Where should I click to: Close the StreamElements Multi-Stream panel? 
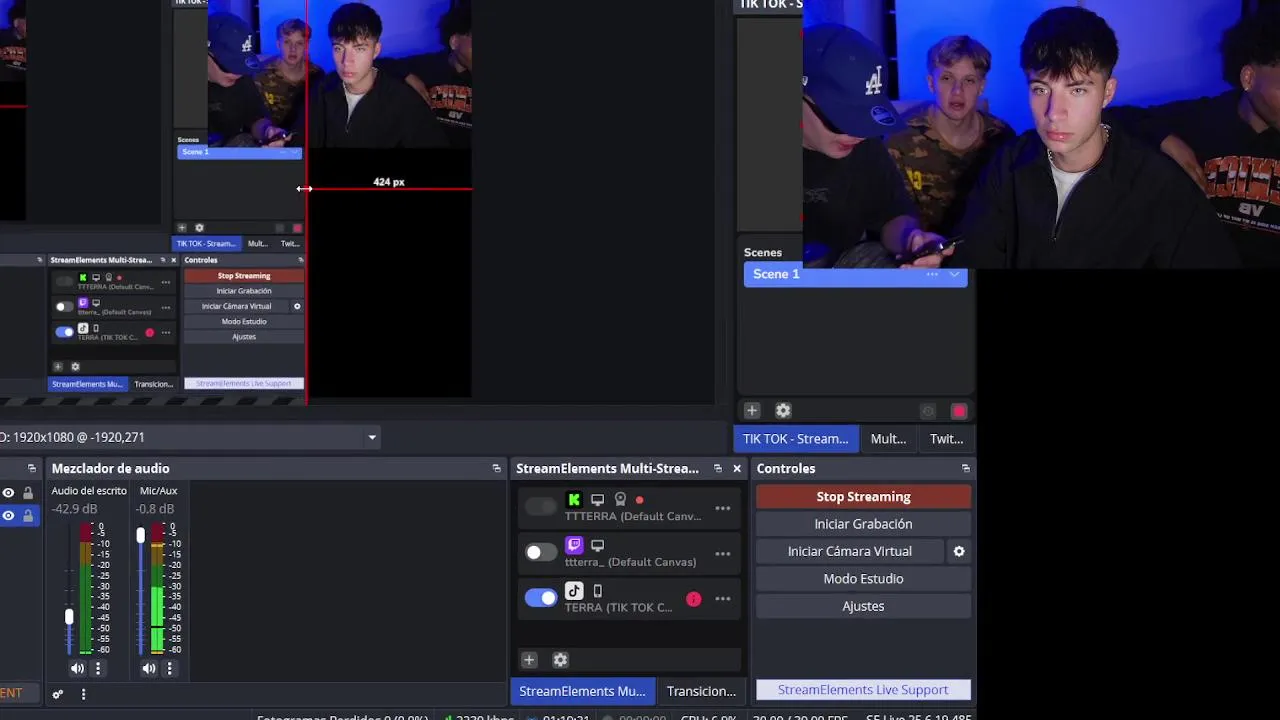click(x=737, y=468)
